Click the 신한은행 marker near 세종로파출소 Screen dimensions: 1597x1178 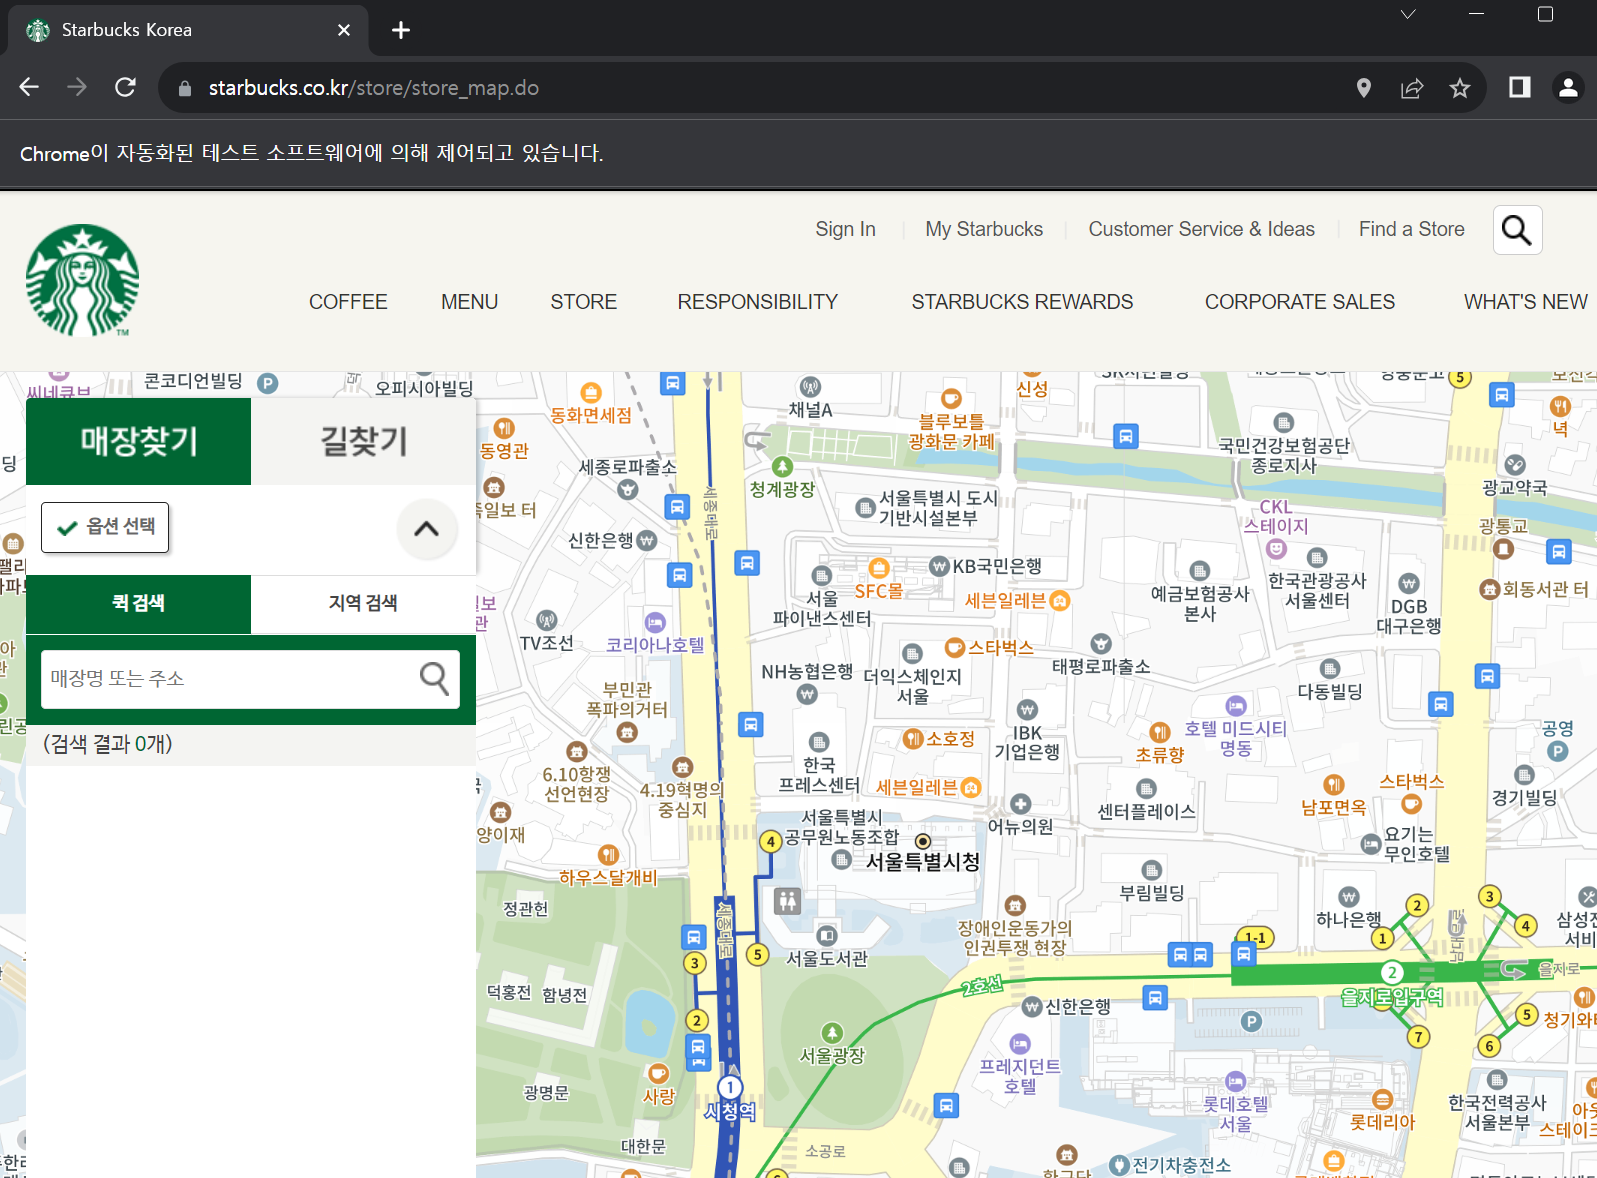[x=647, y=540]
